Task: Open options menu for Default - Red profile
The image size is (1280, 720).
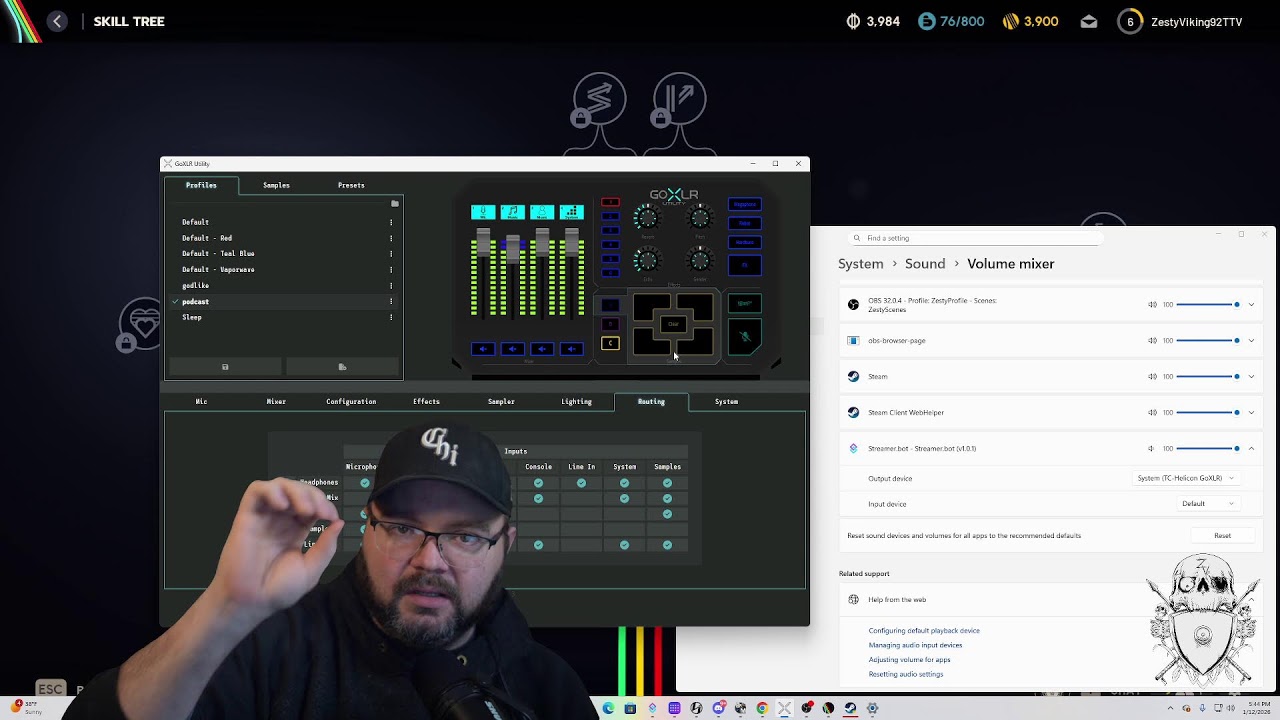Action: pos(391,238)
